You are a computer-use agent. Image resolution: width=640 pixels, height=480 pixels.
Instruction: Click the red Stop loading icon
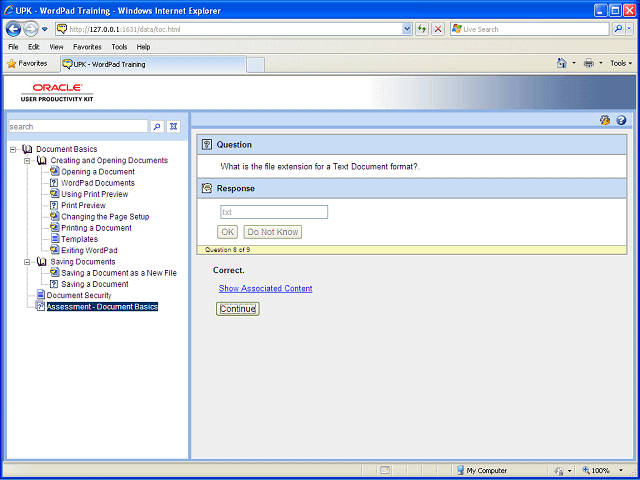438,29
